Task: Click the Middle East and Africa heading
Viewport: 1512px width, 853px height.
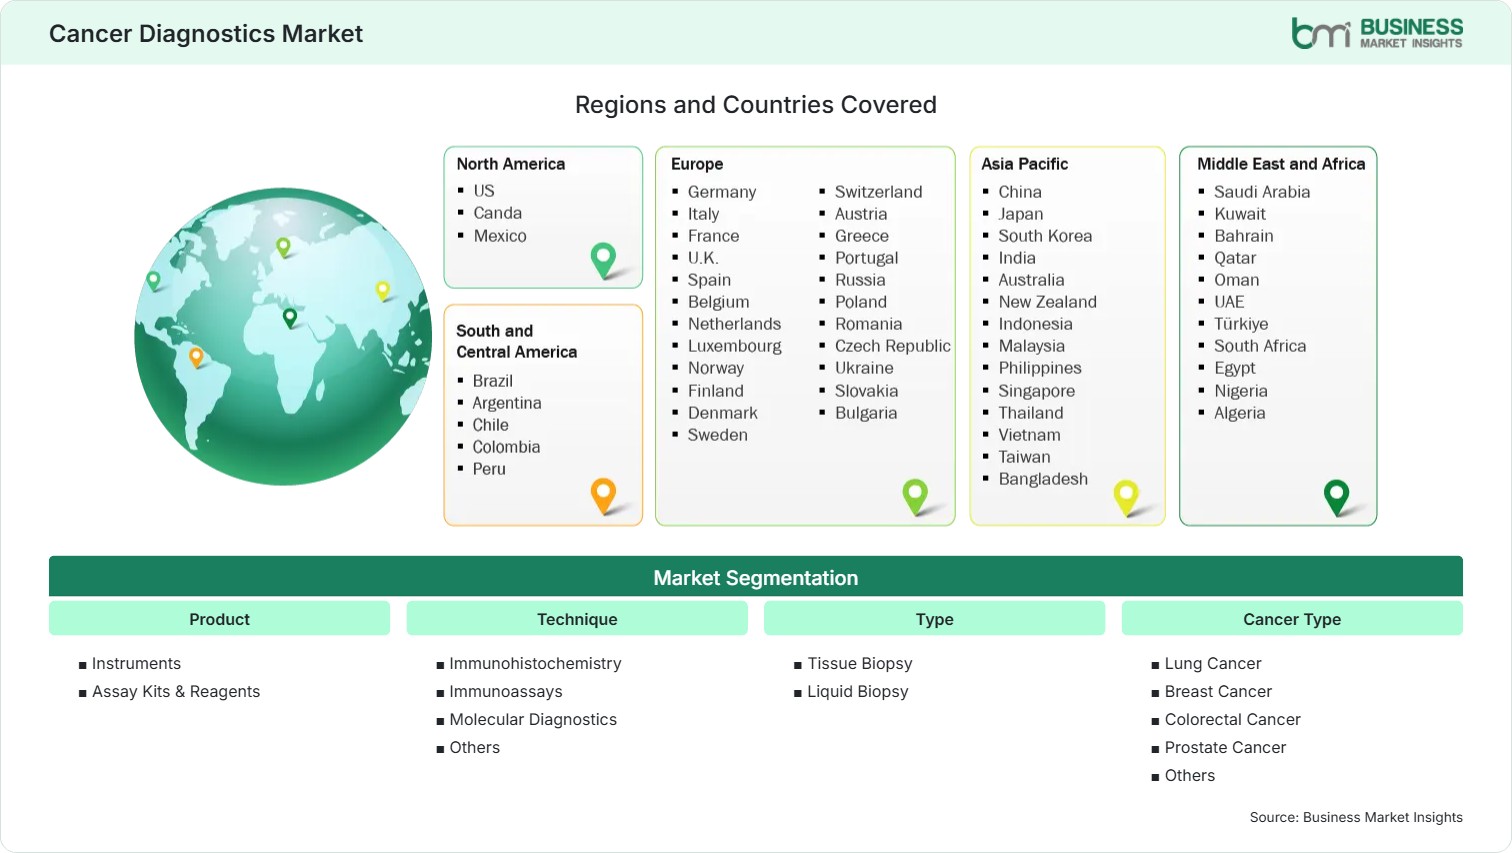Action: 1281,164
